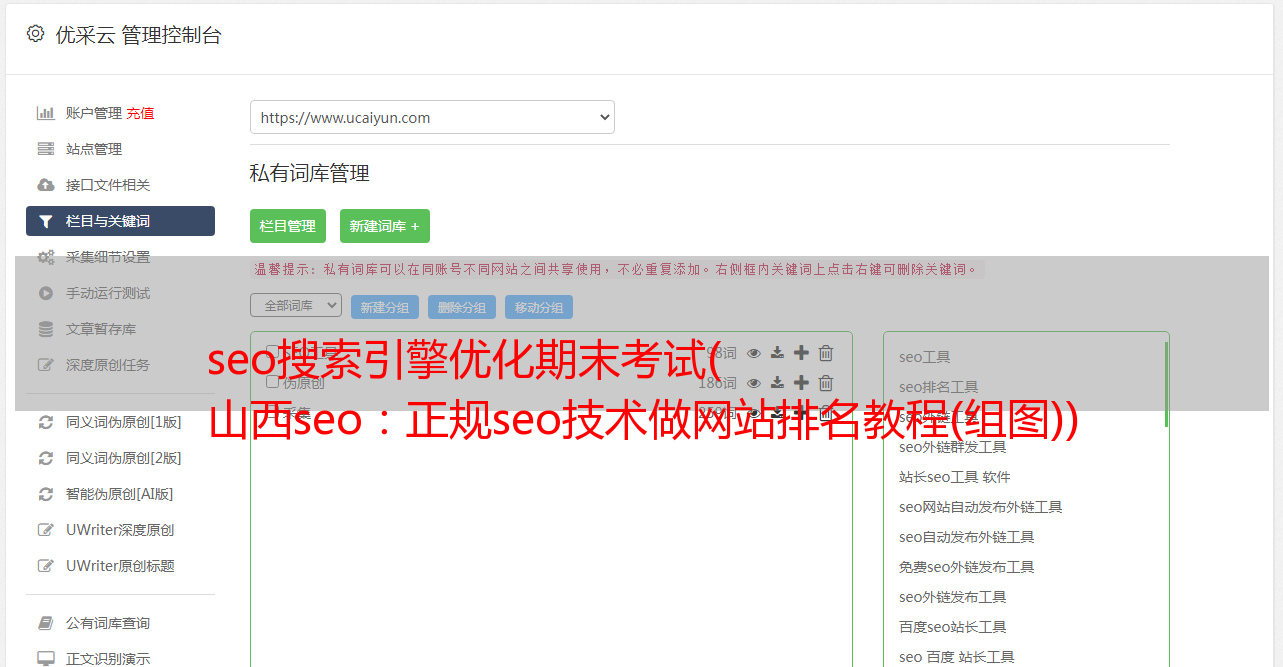The image size is (1283, 667).
Task: Open 深度原创任务 in the sidebar
Action: coord(108,365)
